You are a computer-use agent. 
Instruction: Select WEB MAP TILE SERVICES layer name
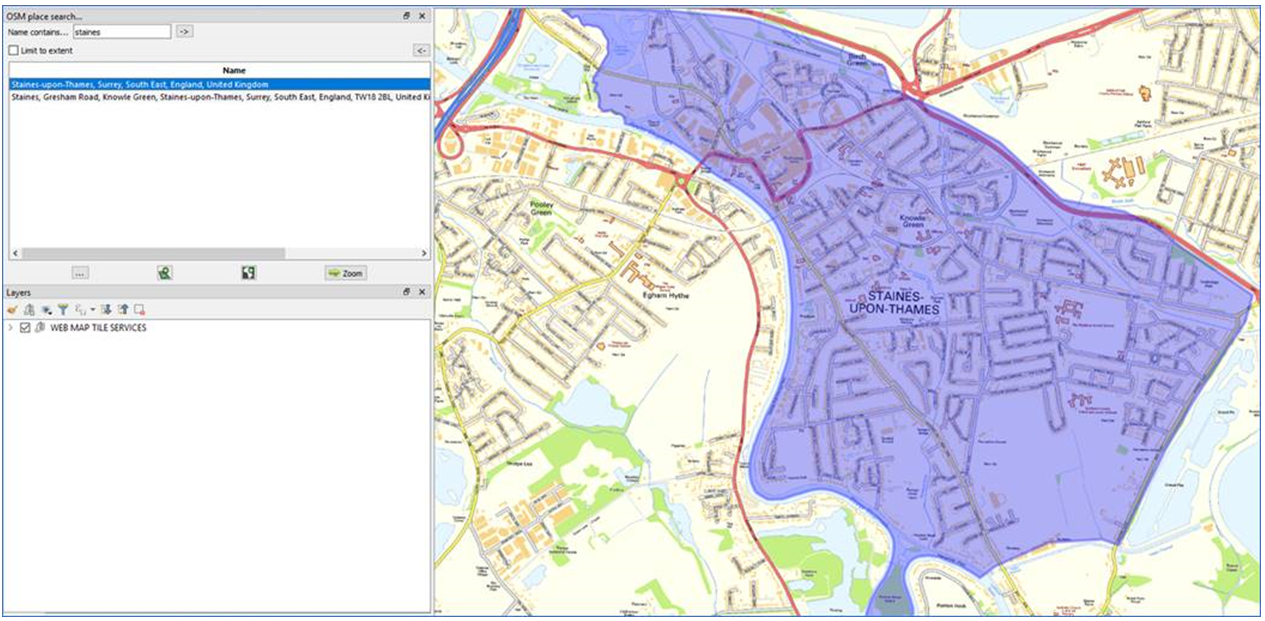coord(98,328)
